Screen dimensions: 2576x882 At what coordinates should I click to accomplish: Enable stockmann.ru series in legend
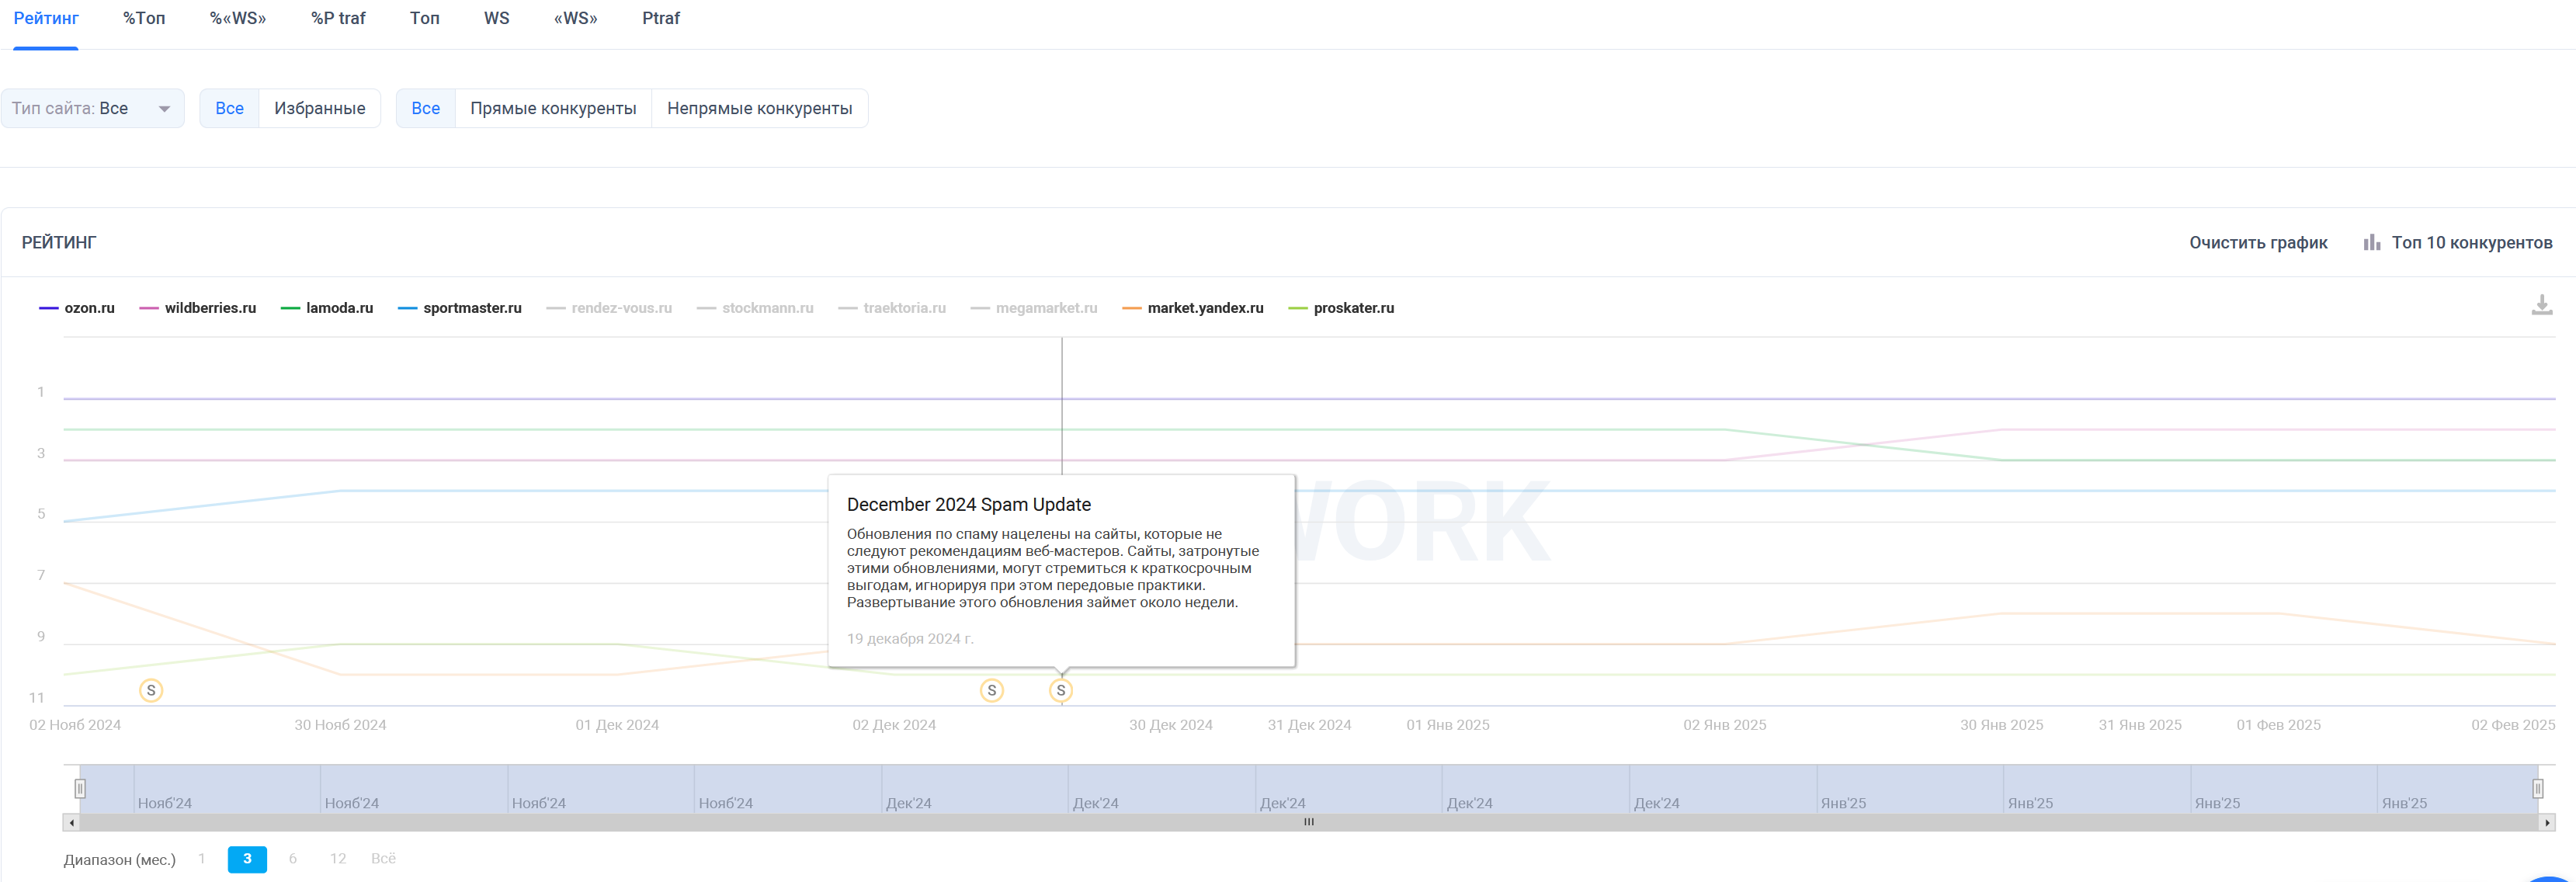(x=755, y=308)
